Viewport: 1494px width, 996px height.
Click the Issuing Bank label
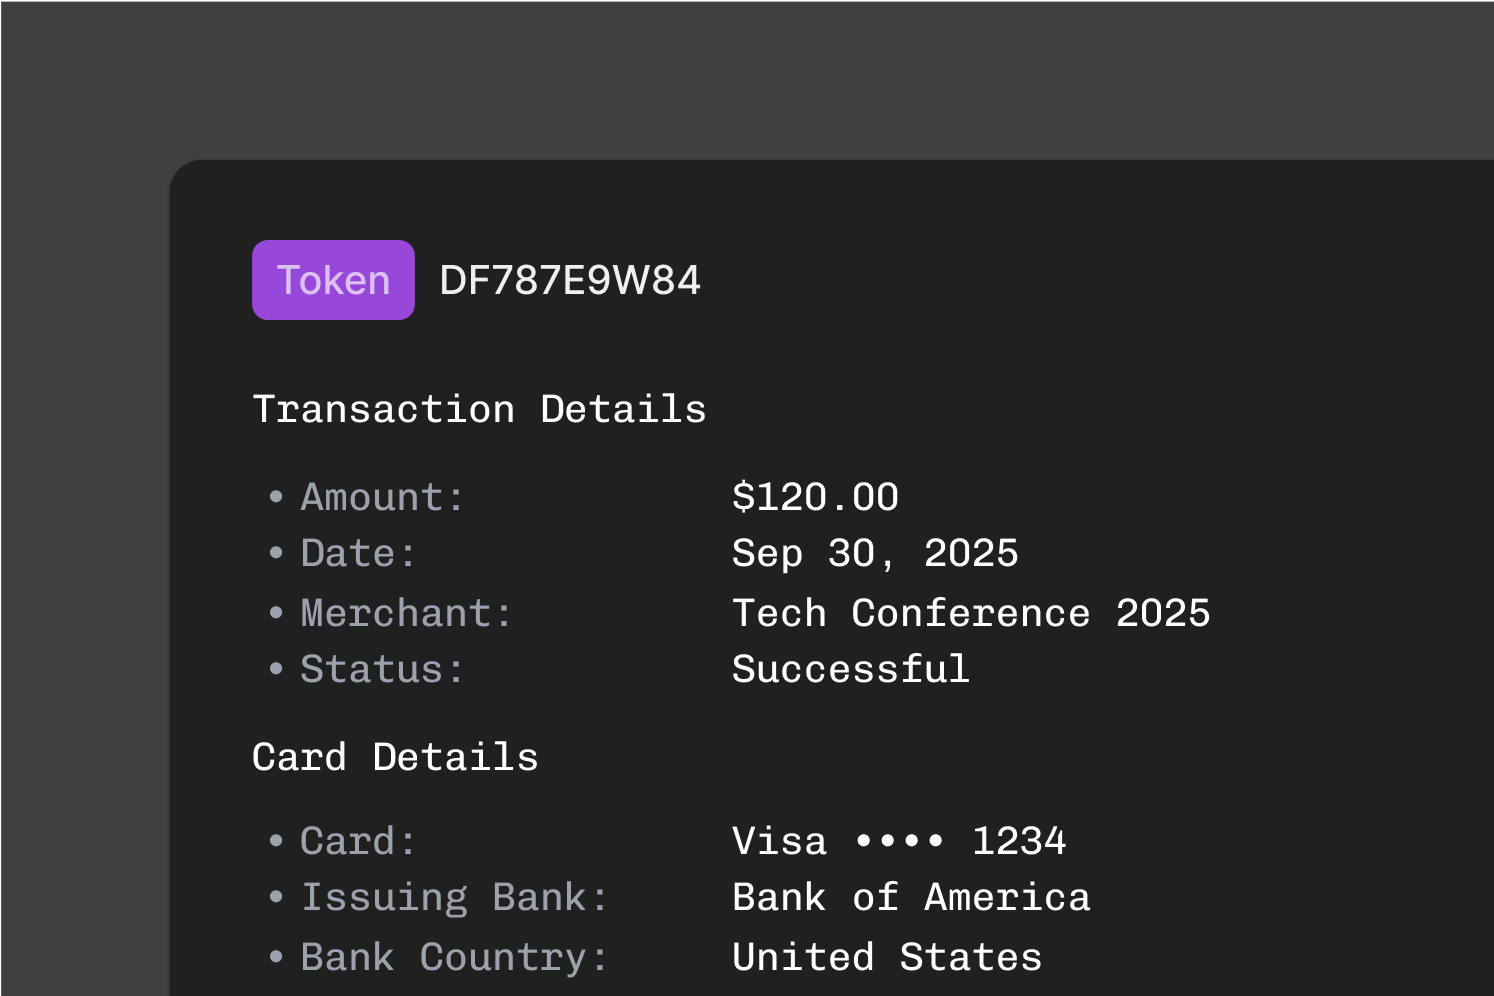click(x=454, y=898)
